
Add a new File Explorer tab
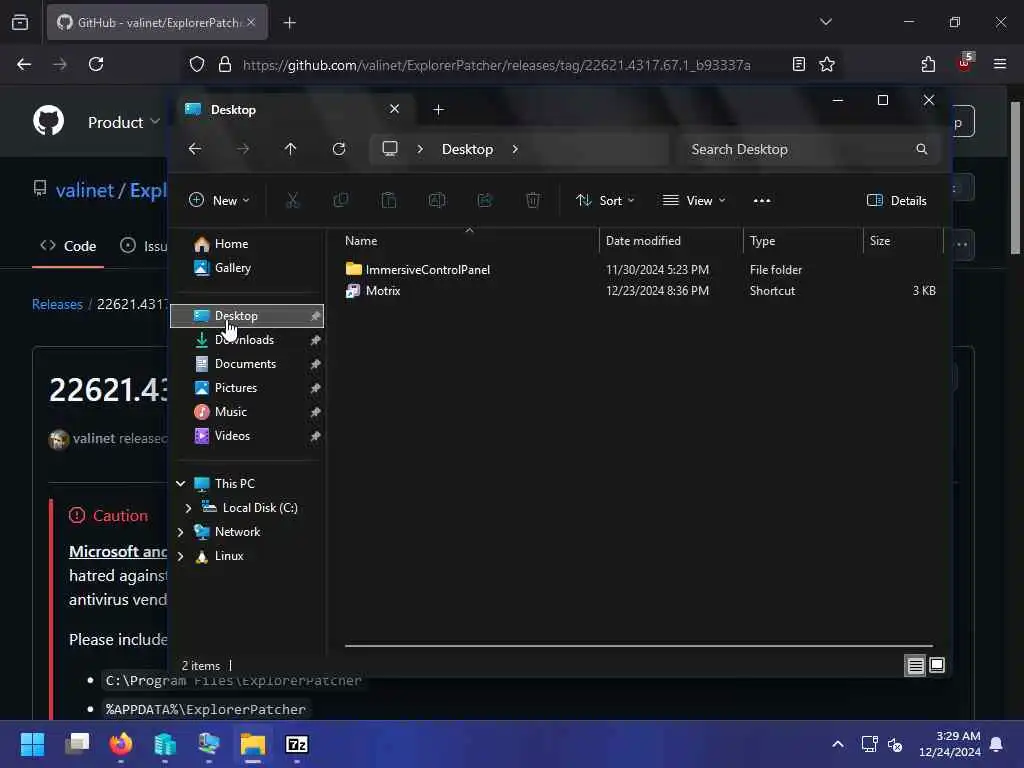(x=438, y=110)
